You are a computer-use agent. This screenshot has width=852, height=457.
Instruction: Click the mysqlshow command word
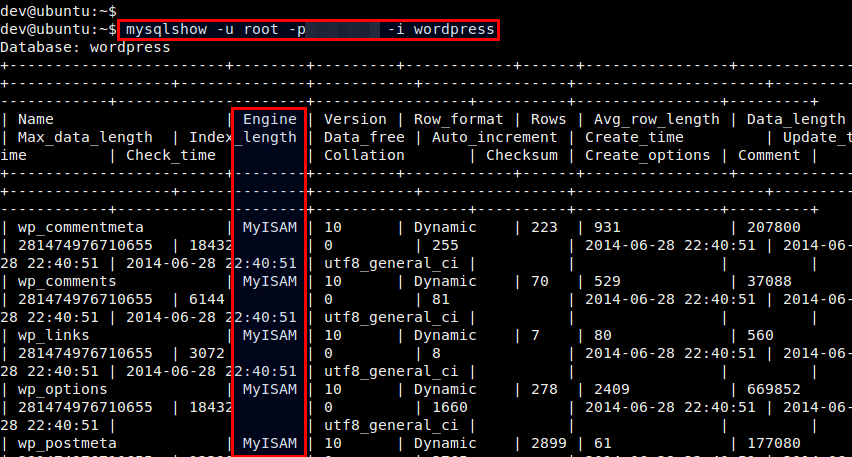click(x=166, y=29)
